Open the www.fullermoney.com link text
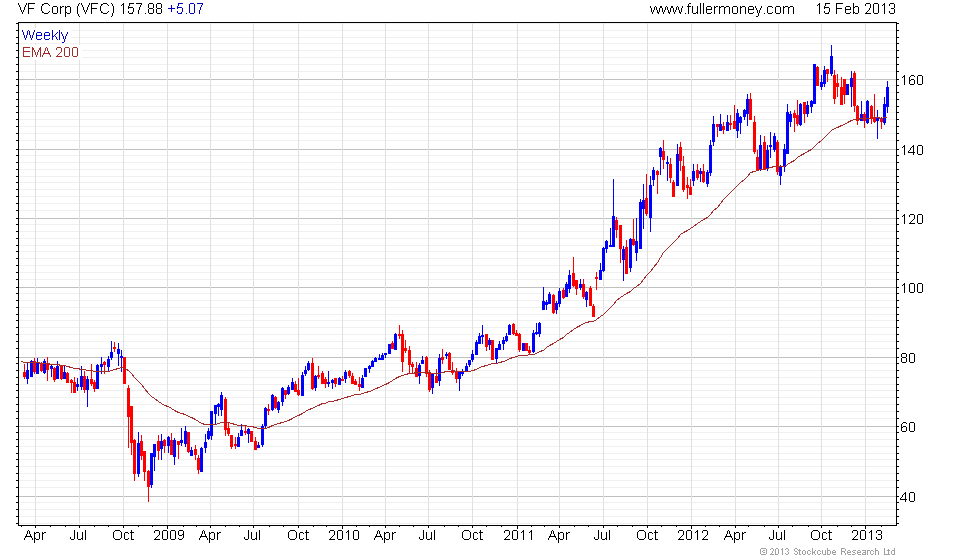This screenshot has height=560, width=980. tap(722, 9)
